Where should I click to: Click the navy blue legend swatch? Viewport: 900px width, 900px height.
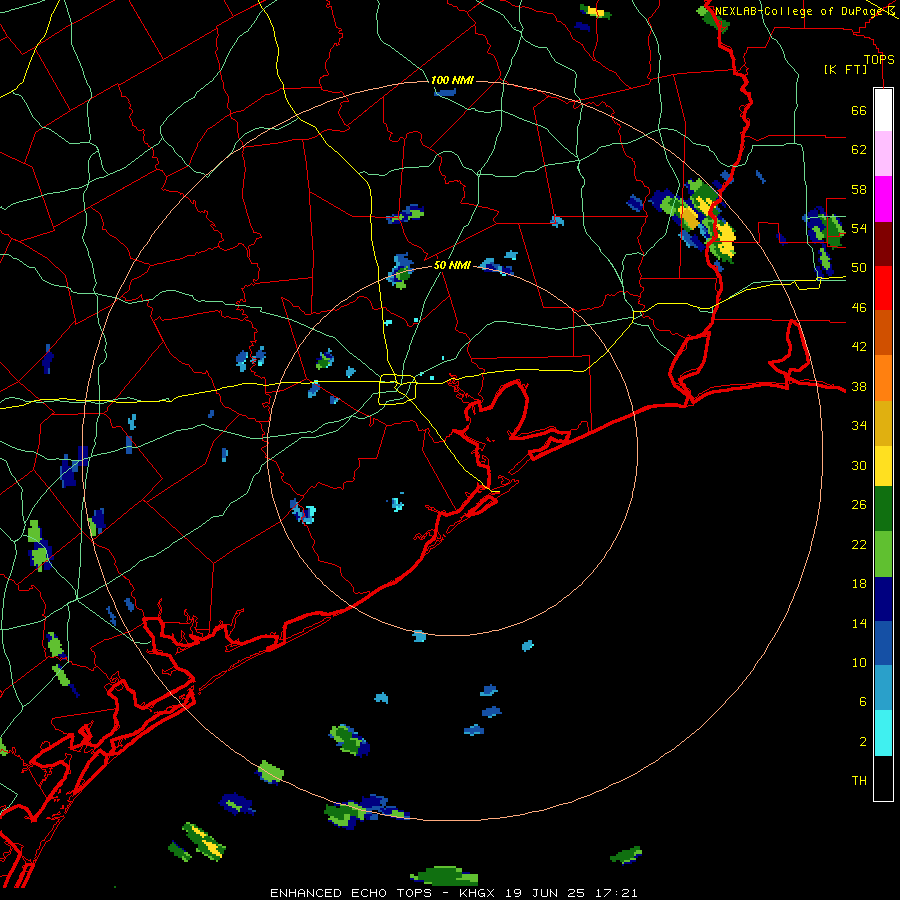(883, 599)
